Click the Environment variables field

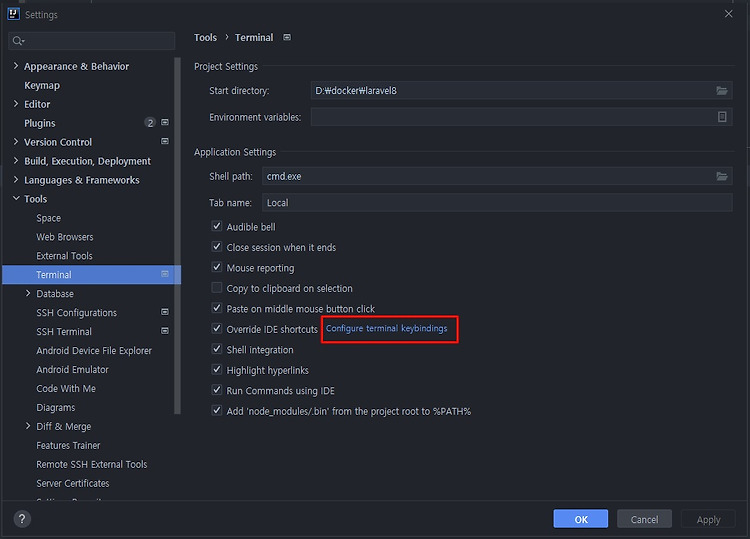[x=521, y=117]
